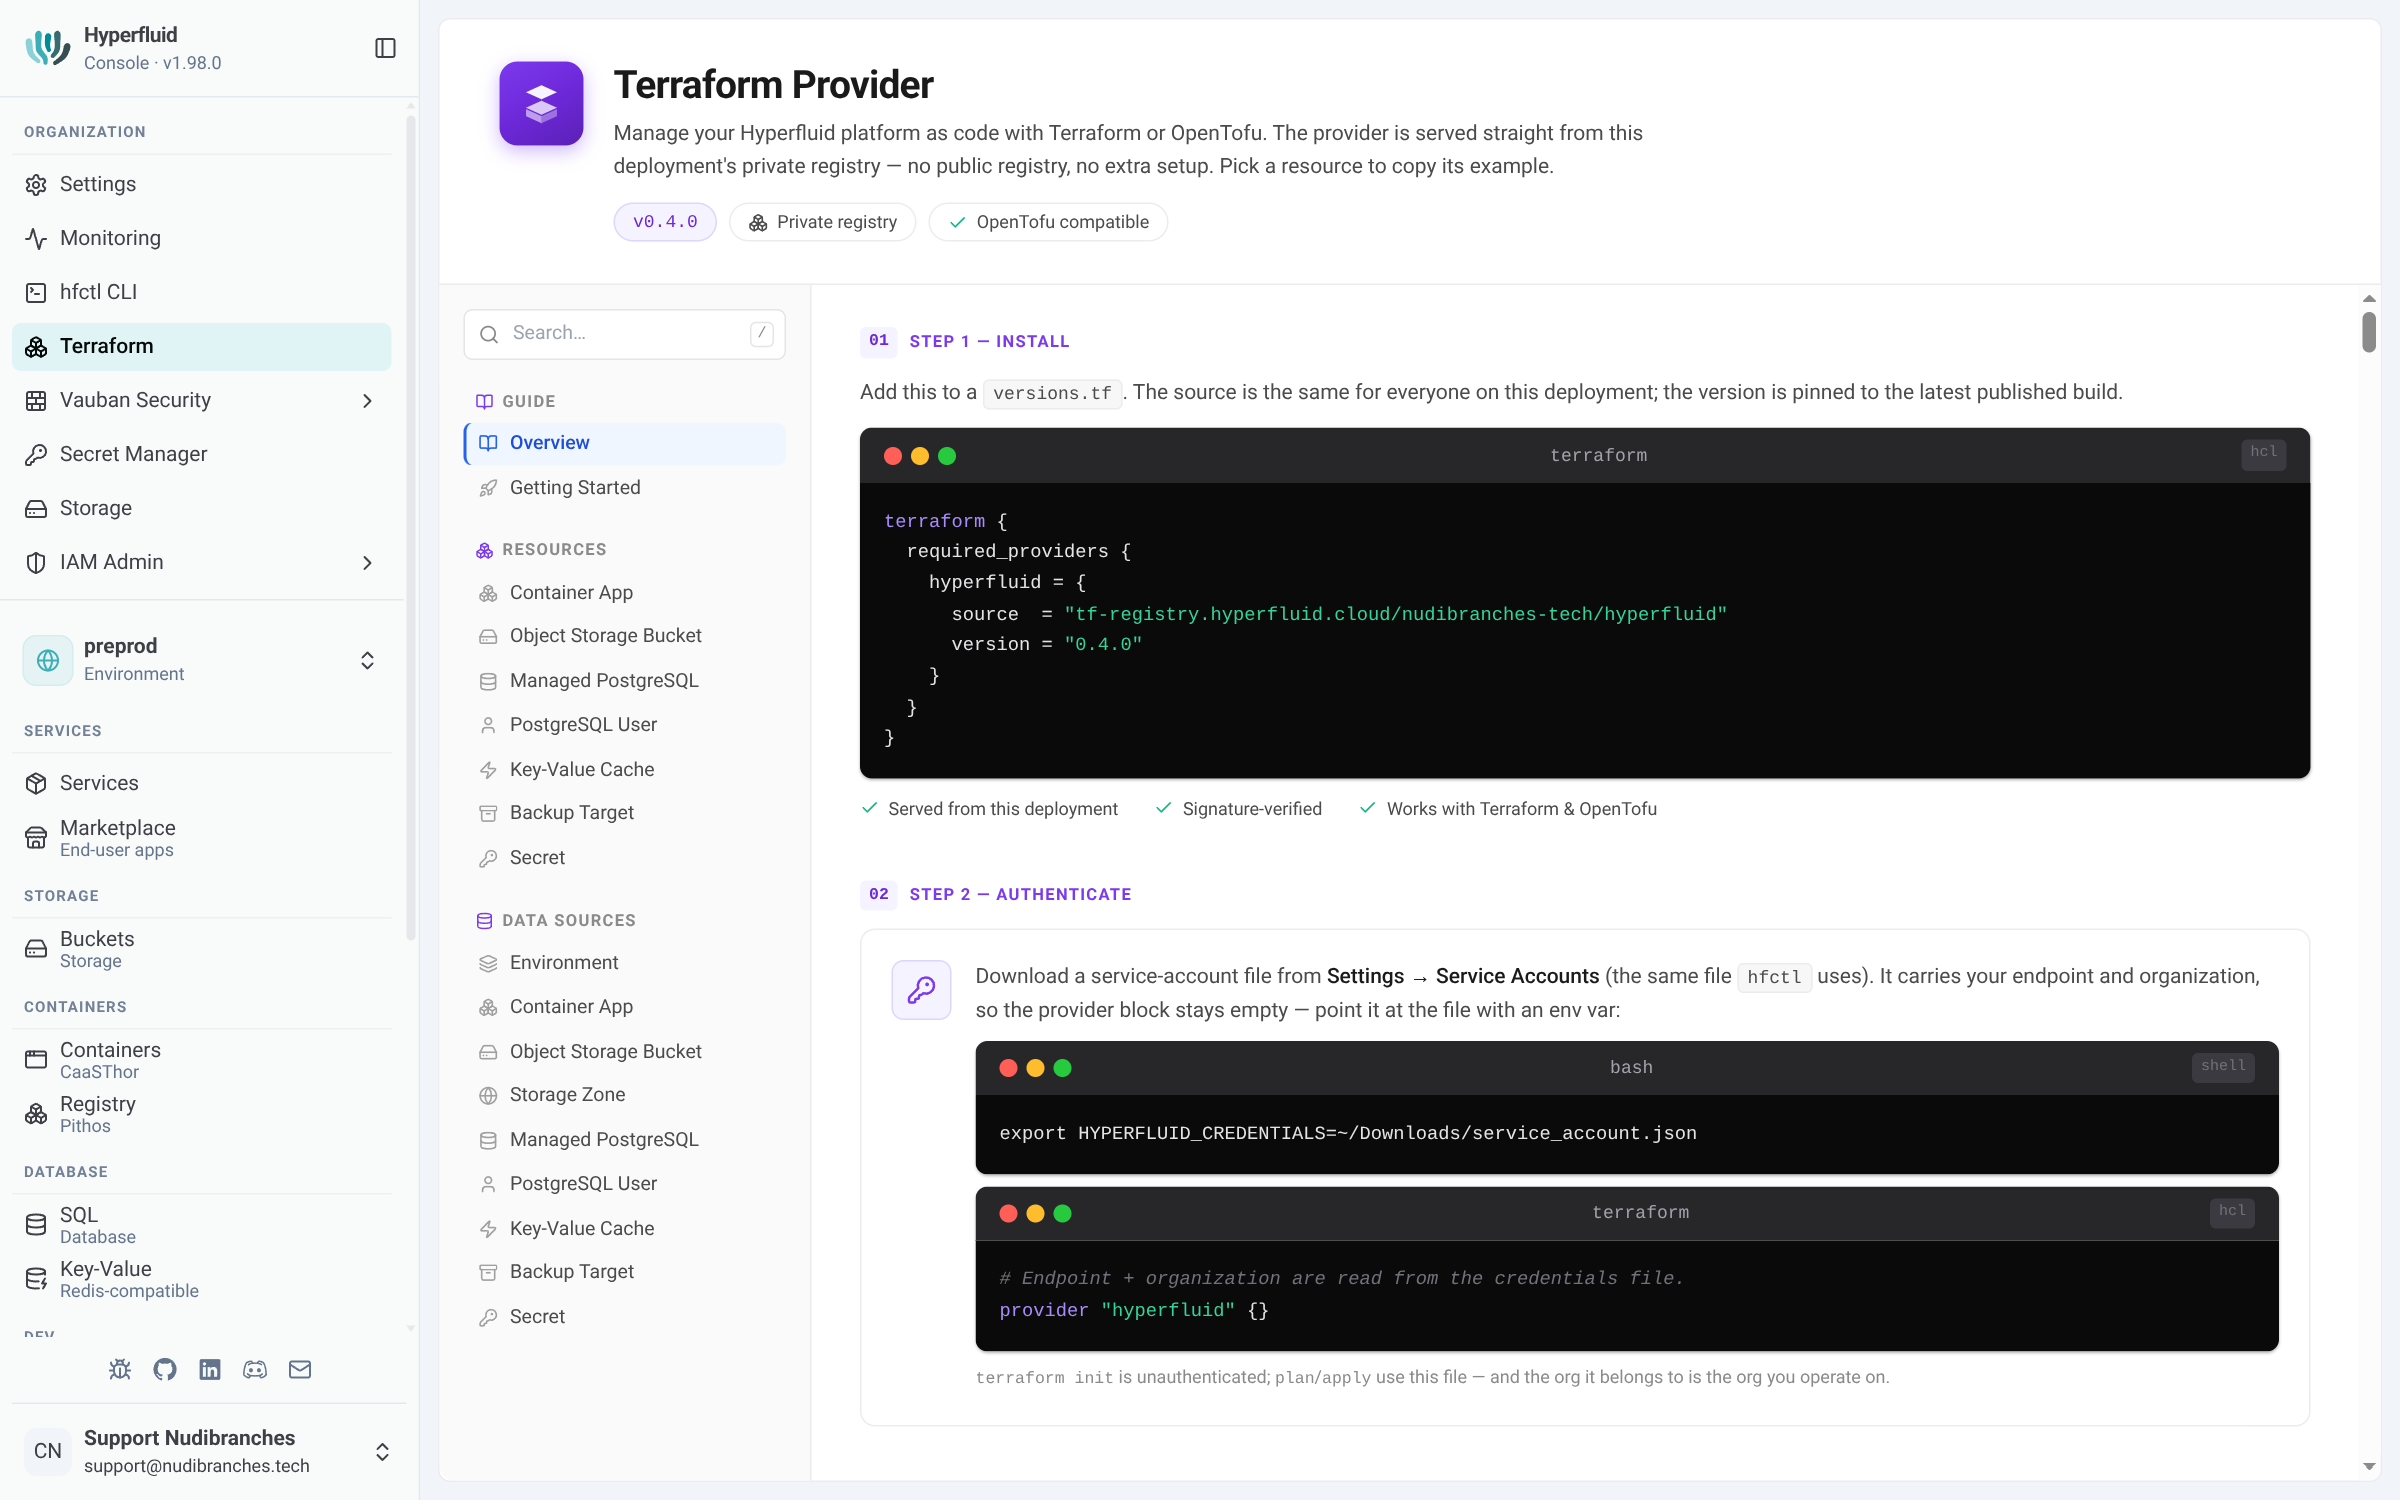
Task: Click the key icon in Authenticate step
Action: (x=921, y=990)
